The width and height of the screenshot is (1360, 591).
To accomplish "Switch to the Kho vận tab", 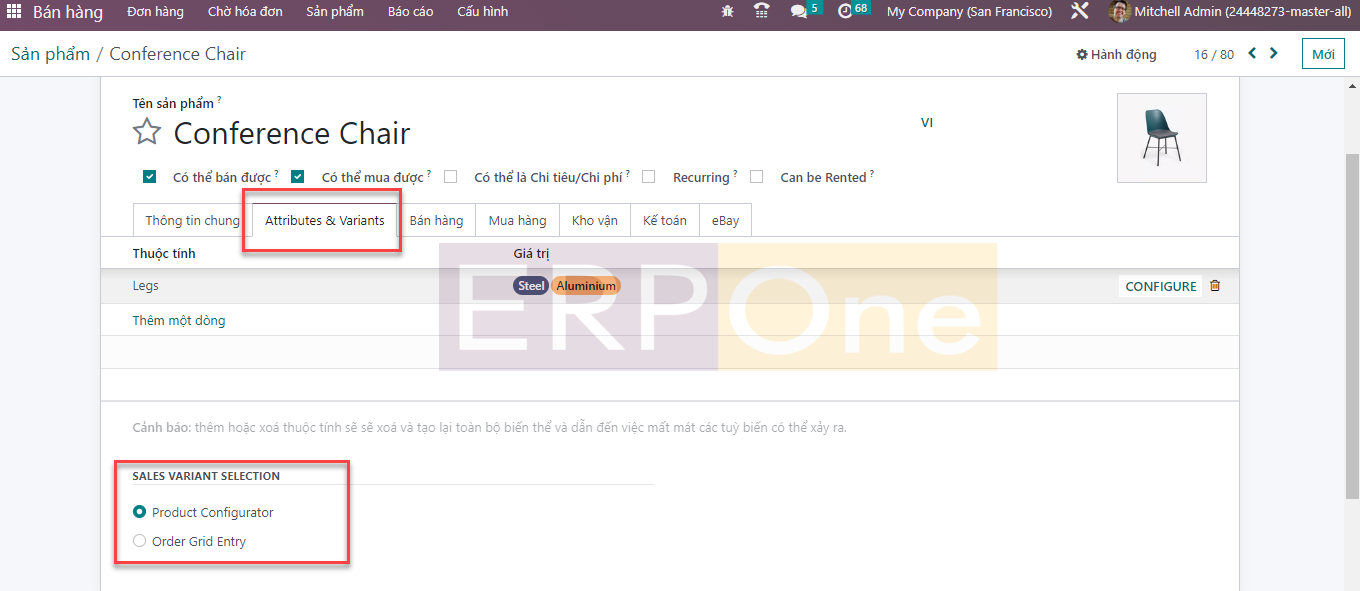I will coord(594,220).
